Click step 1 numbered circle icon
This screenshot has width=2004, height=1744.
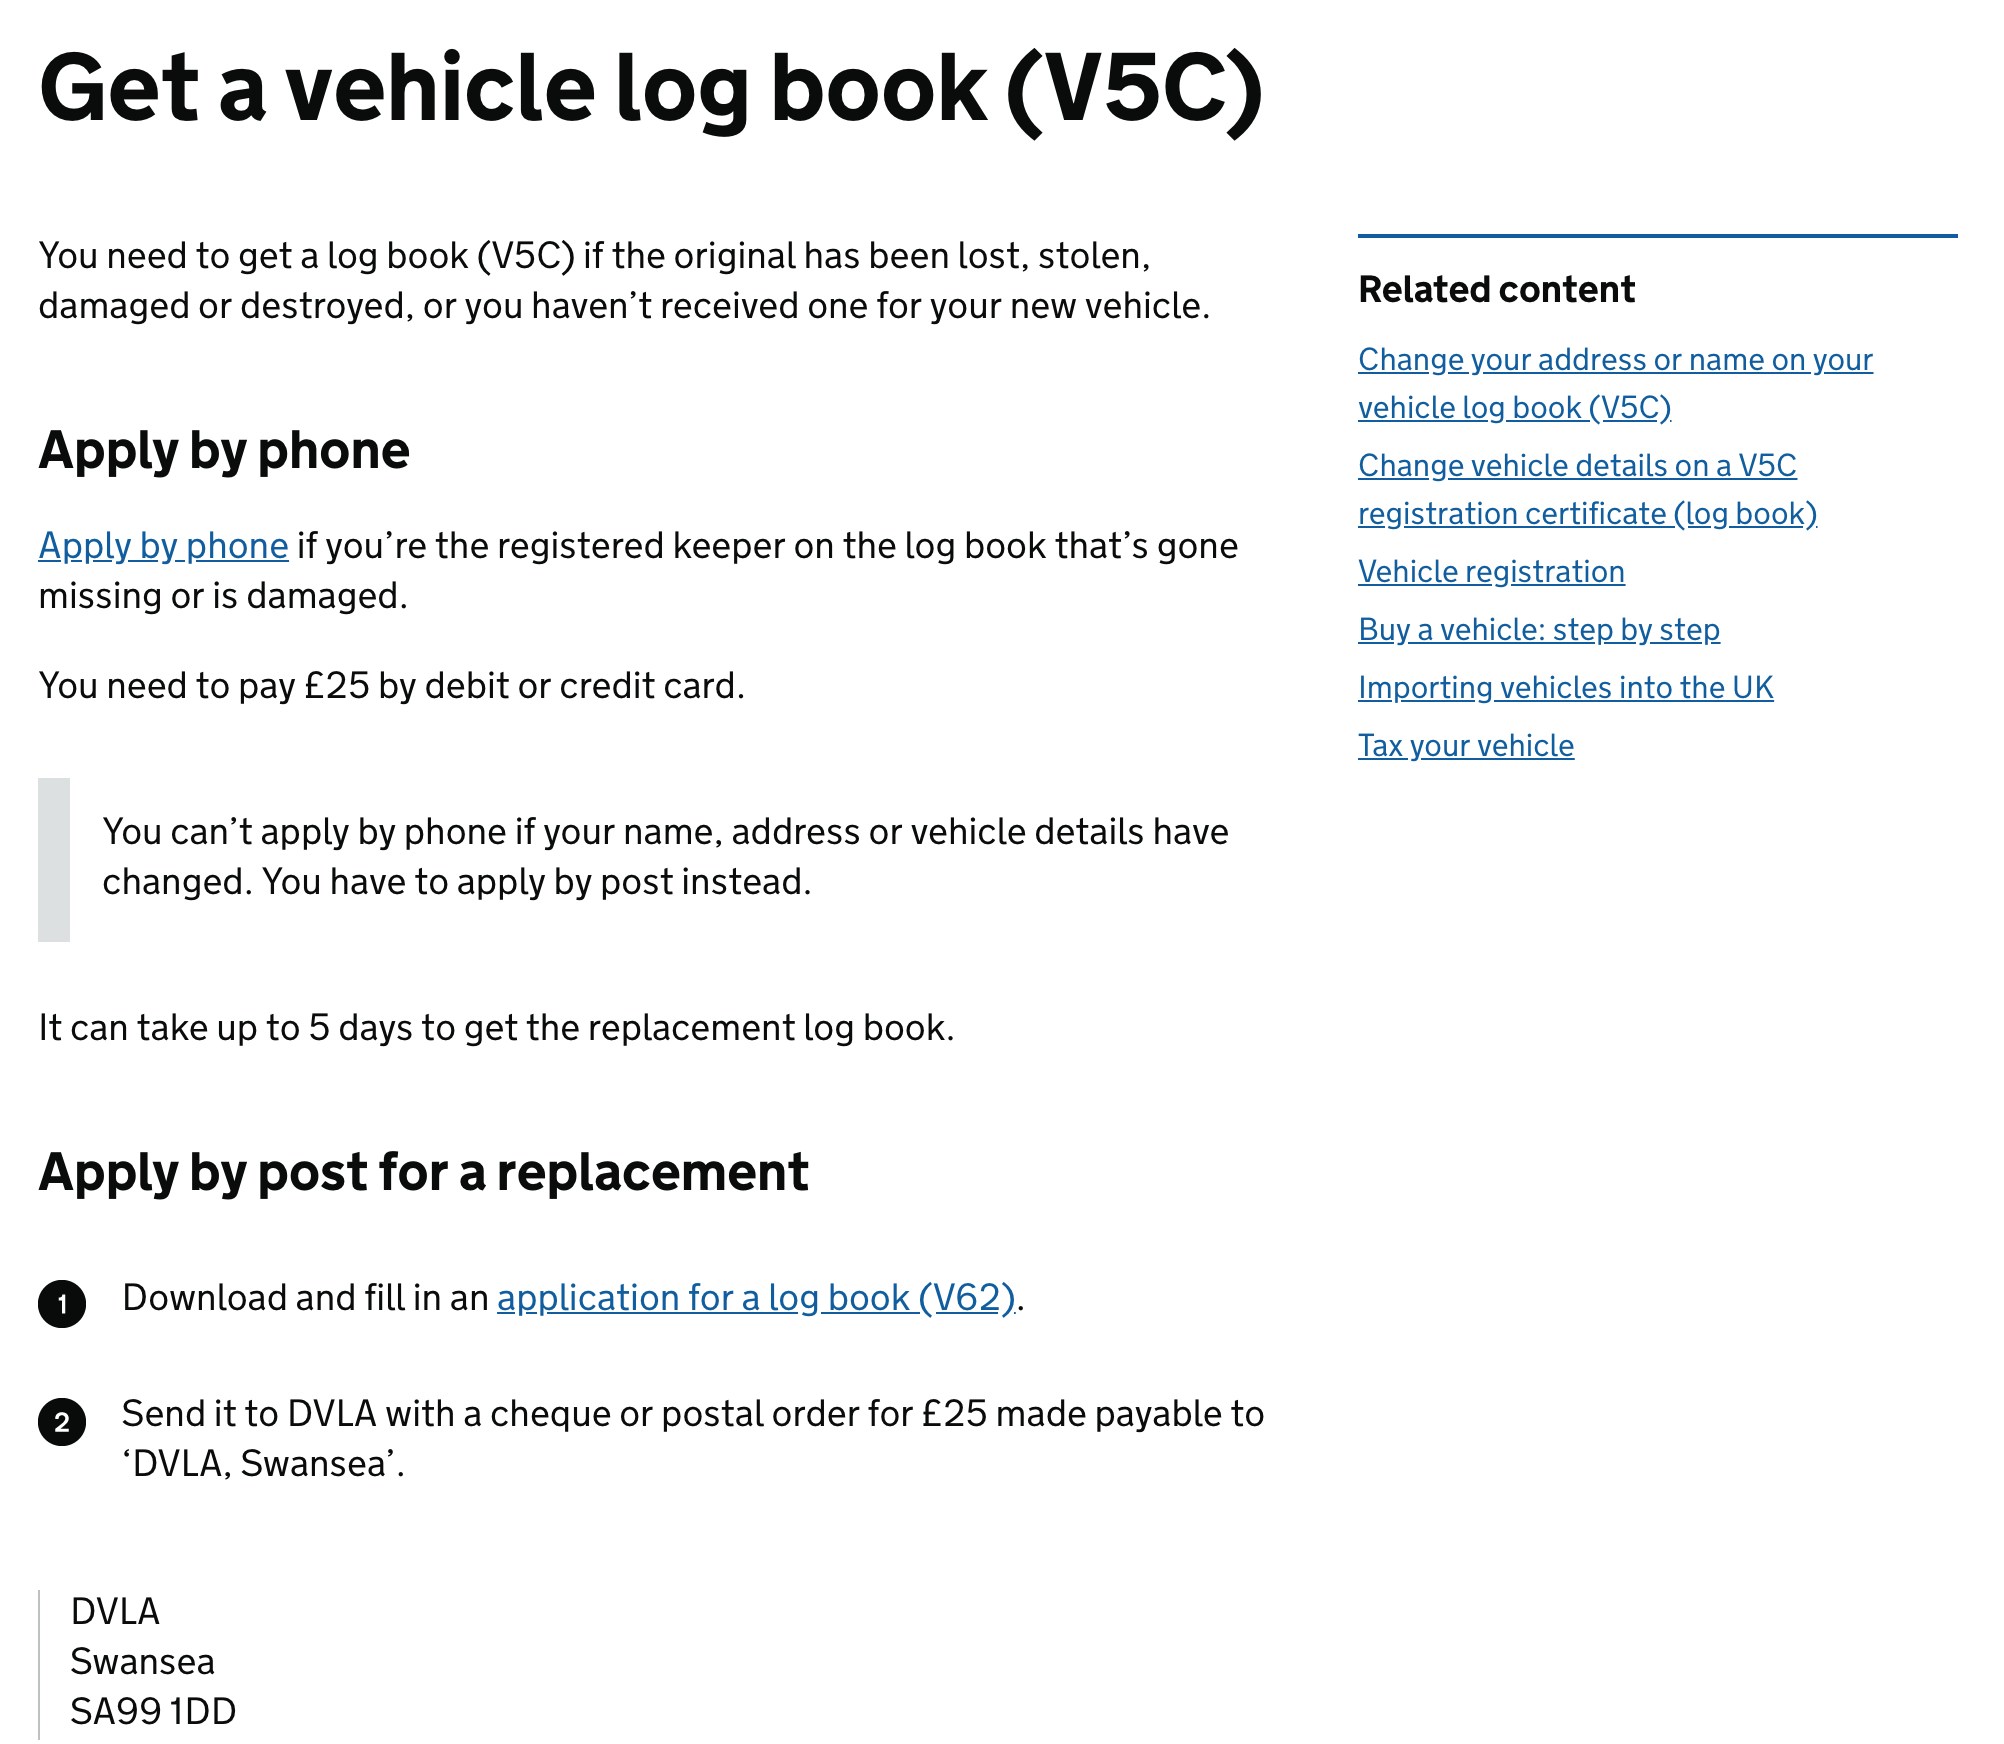pyautogui.click(x=65, y=1301)
